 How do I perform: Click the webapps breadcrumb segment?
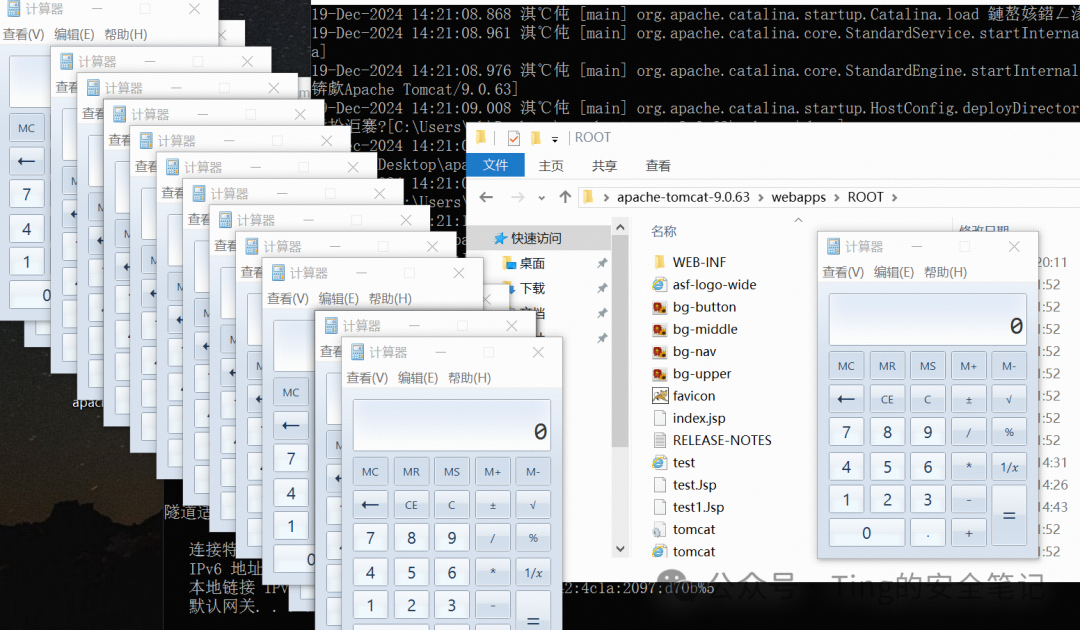(798, 197)
